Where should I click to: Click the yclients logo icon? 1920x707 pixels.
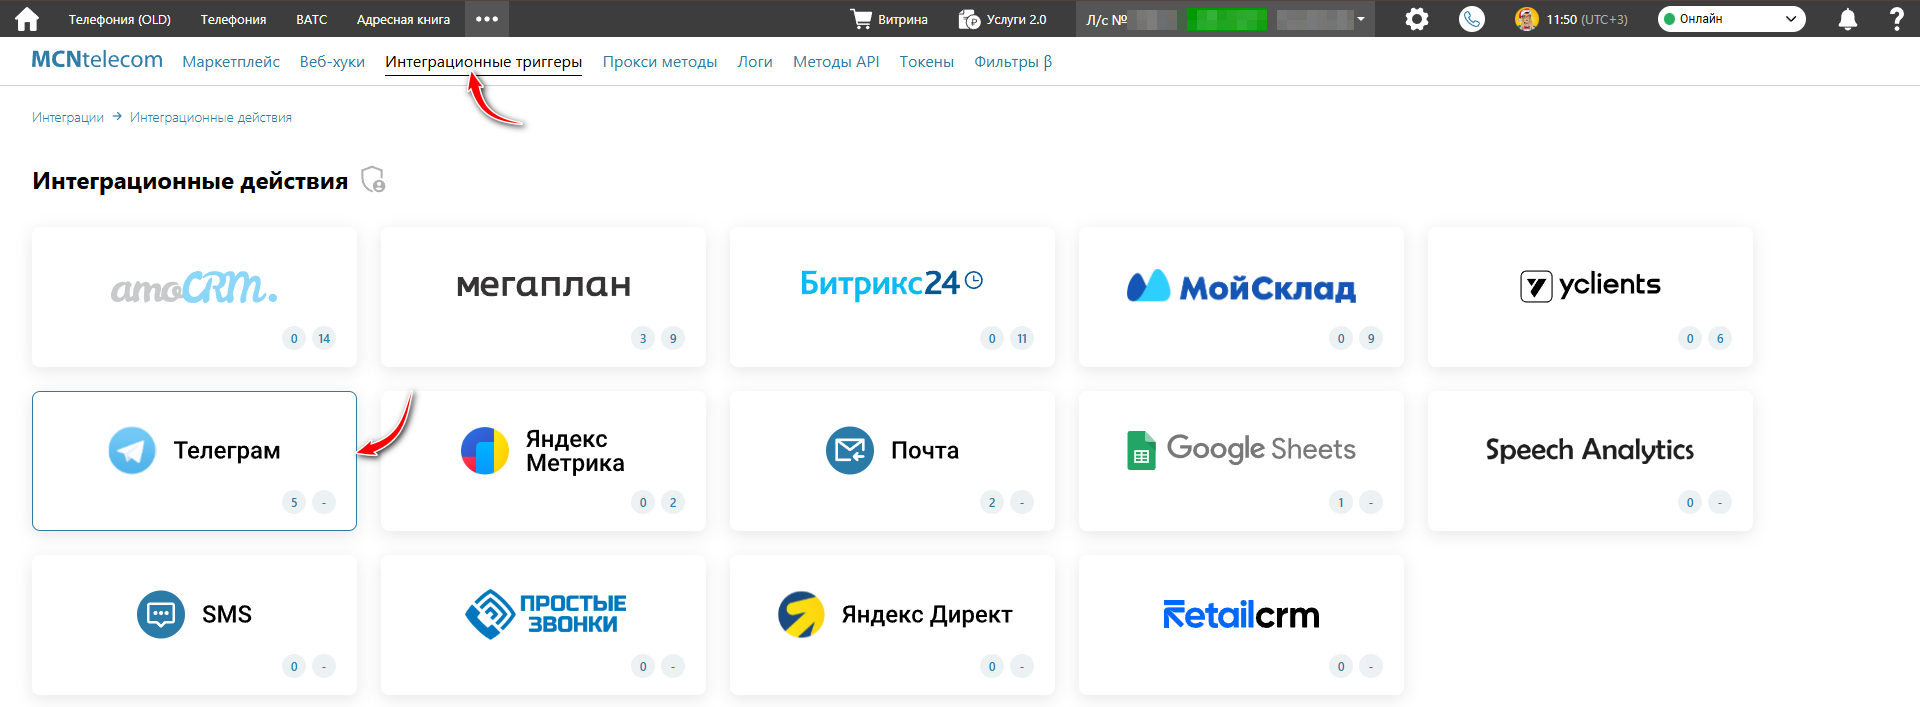click(x=1536, y=287)
